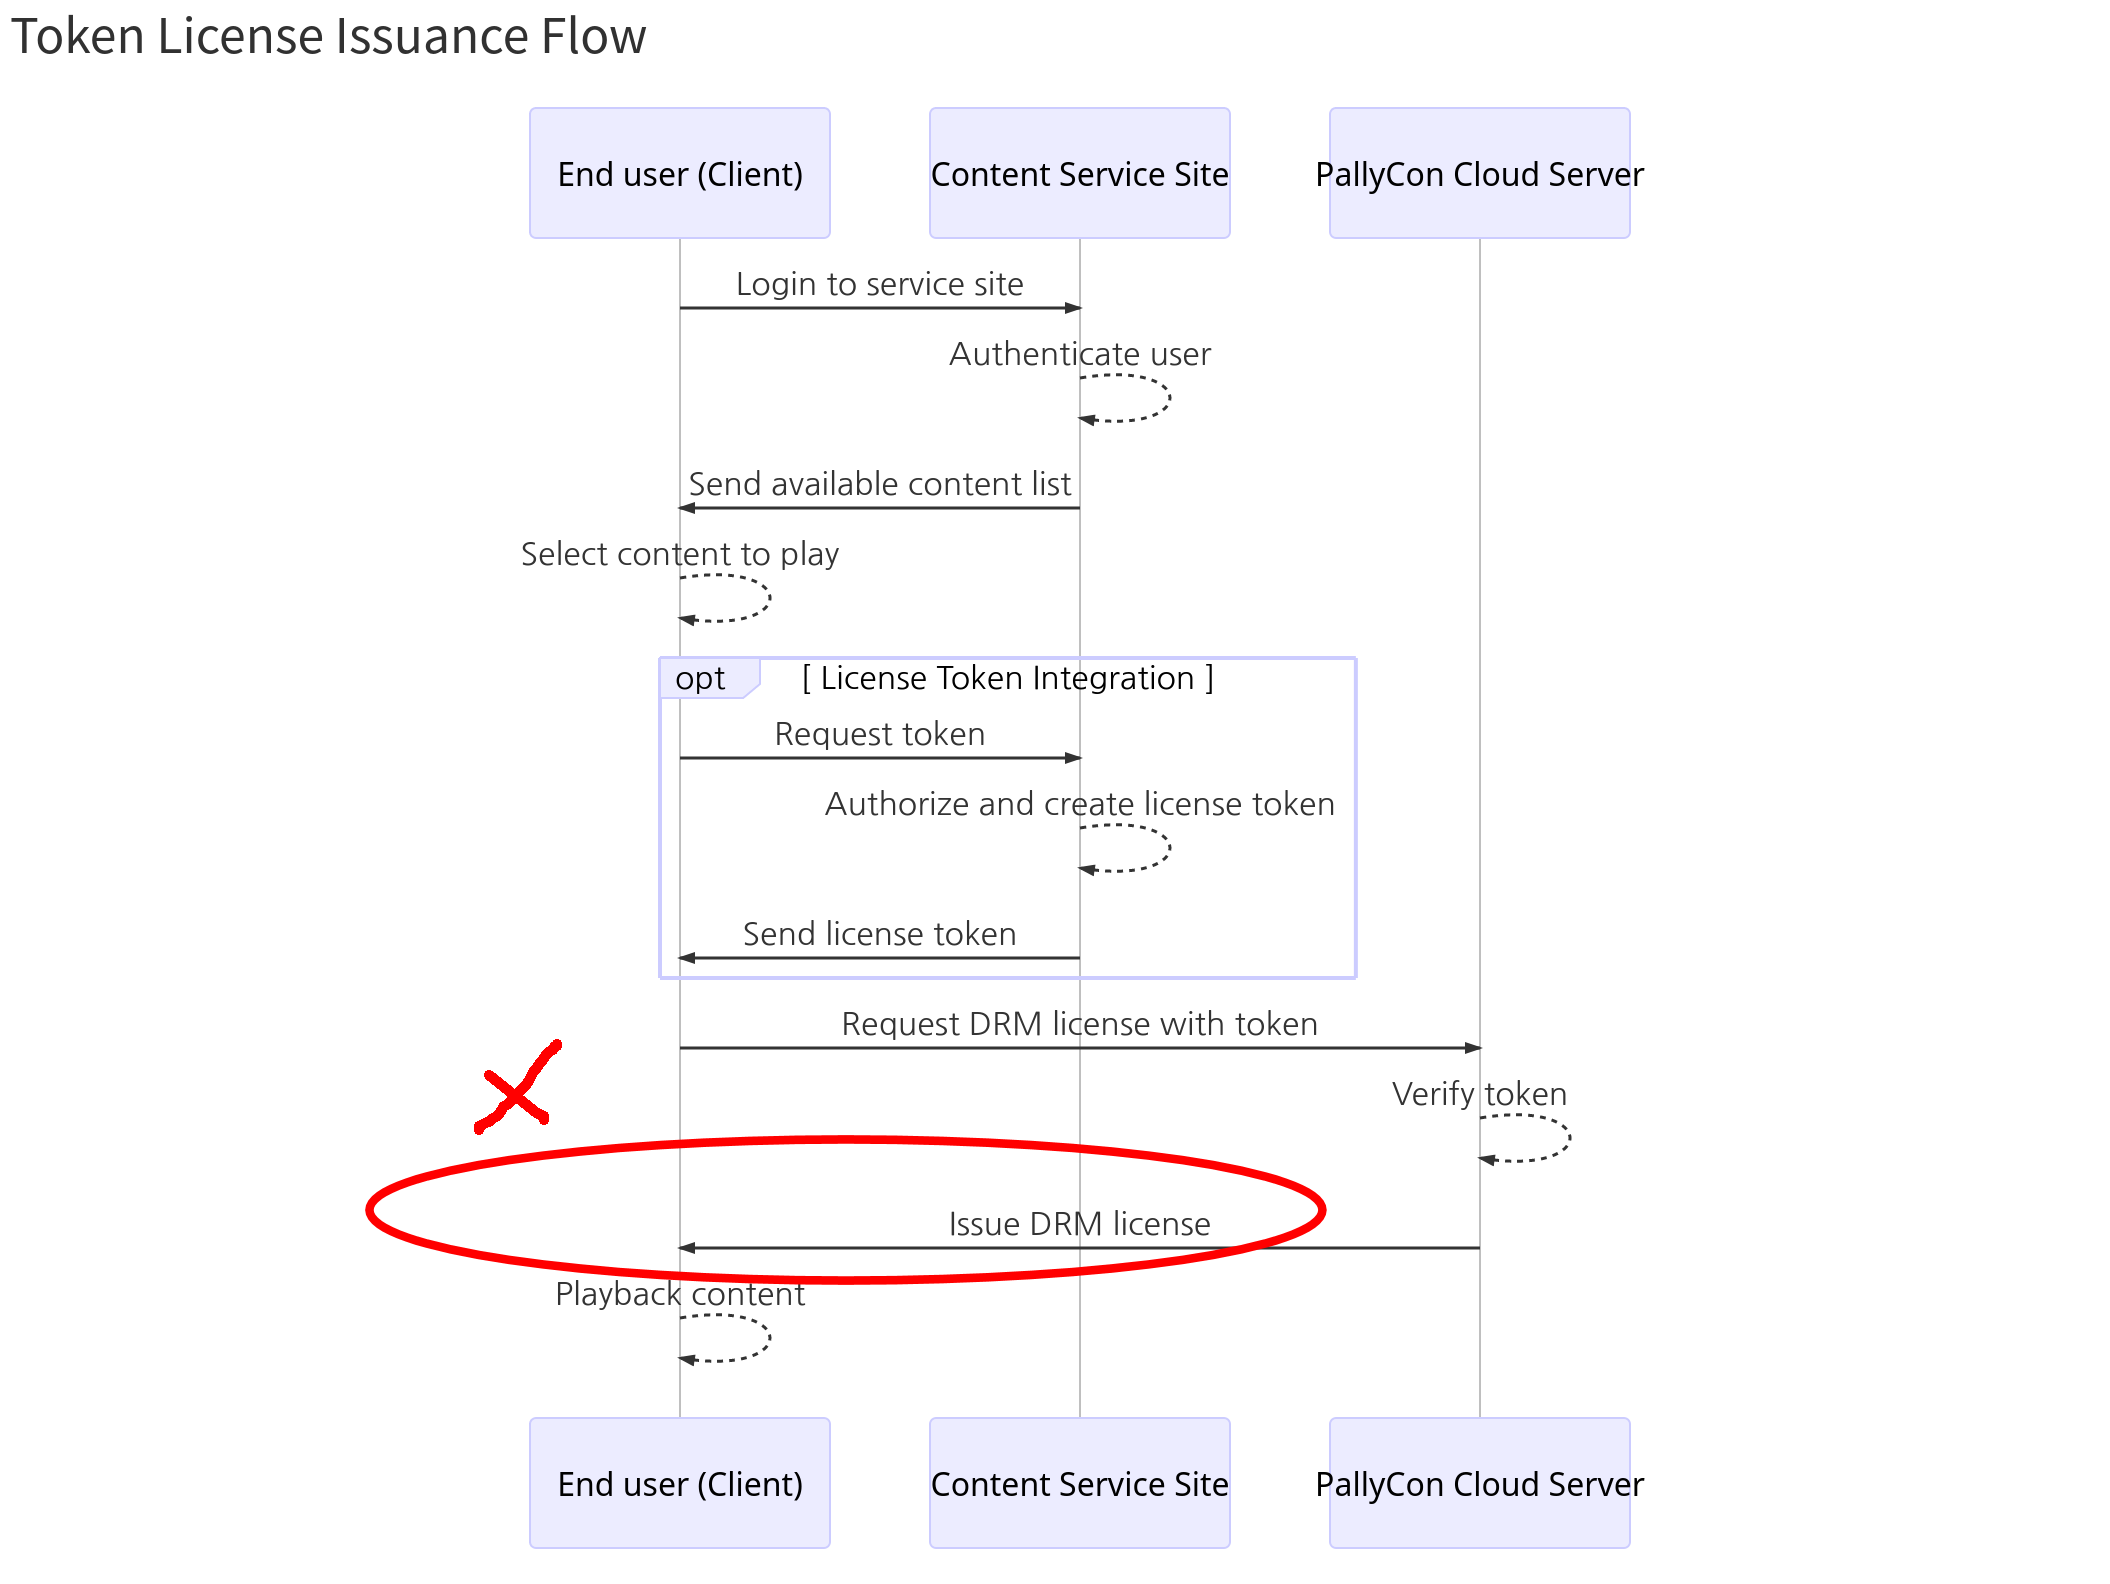Select the opt fragment label tab
The image size is (2110, 1584).
click(x=701, y=679)
